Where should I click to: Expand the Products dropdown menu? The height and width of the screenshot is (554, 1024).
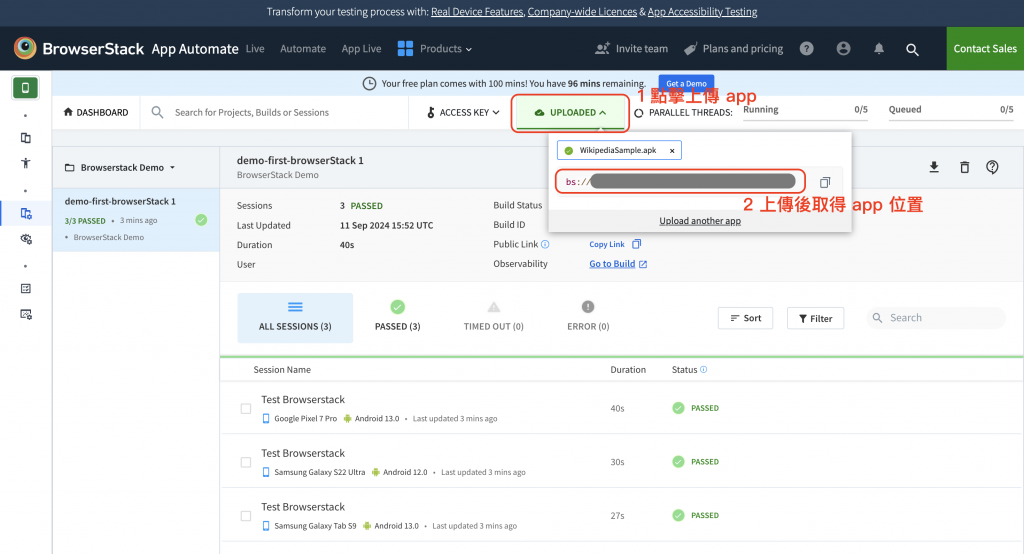coord(445,48)
